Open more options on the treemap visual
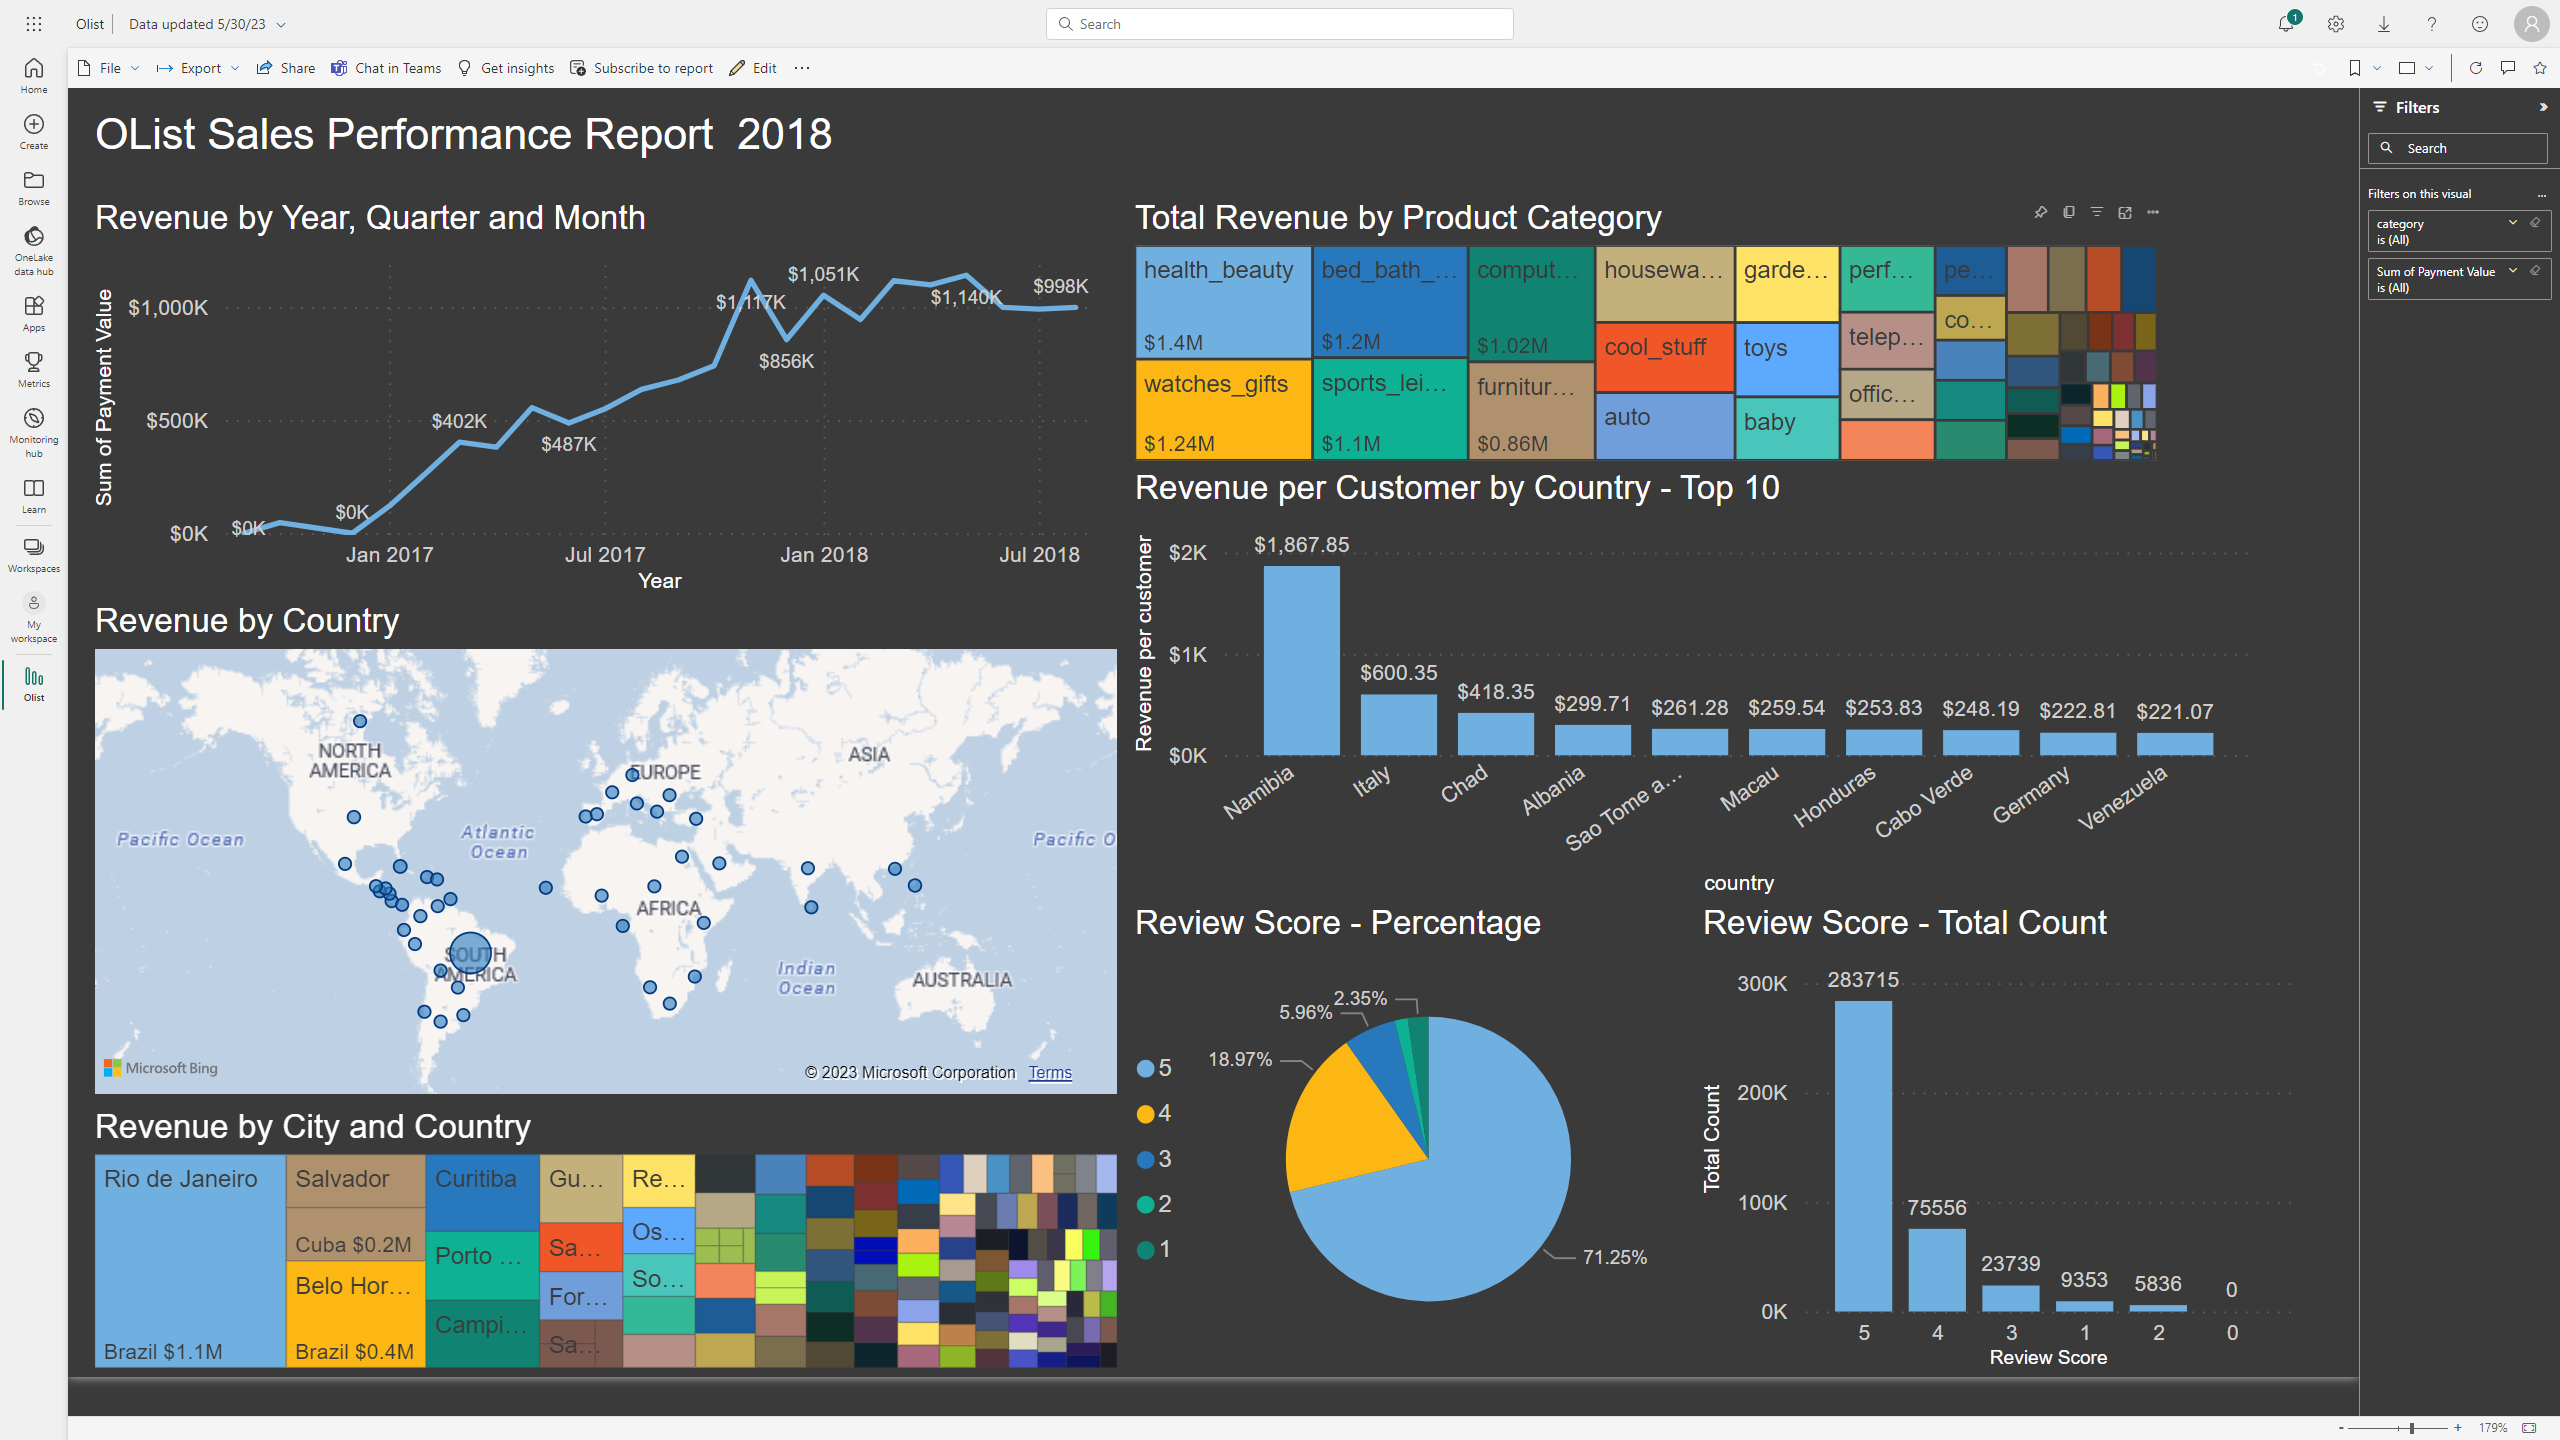Image resolution: width=2560 pixels, height=1440 pixels. point(2153,212)
